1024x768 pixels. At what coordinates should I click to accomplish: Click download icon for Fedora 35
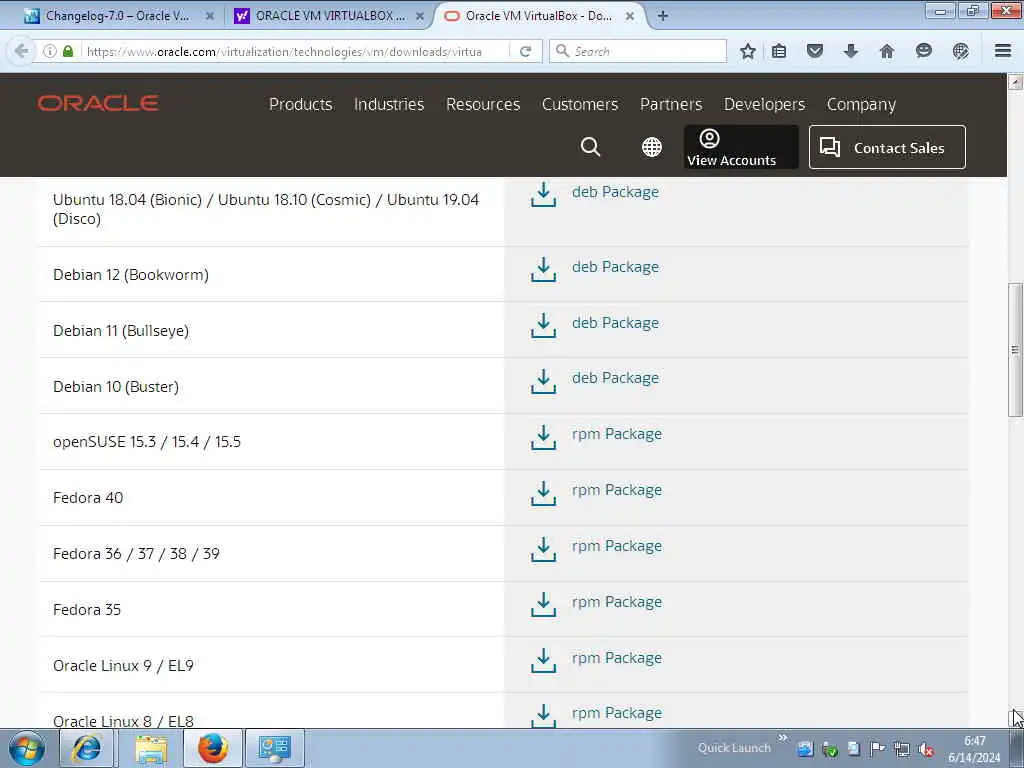[x=543, y=605]
